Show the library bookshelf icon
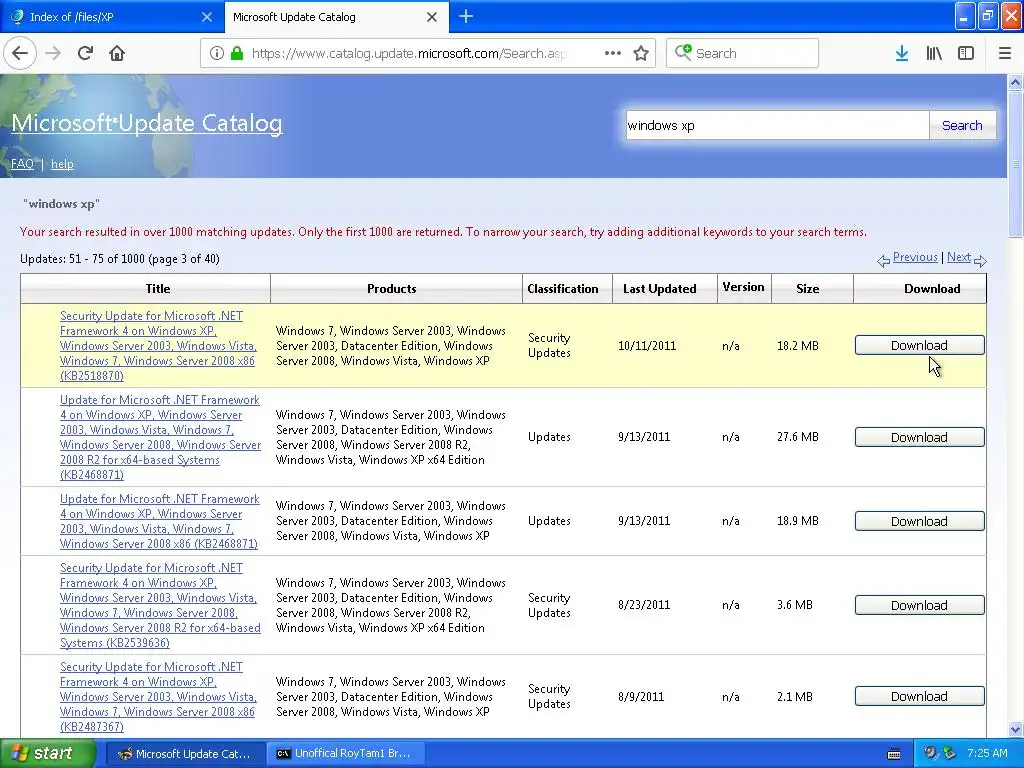 (x=934, y=54)
